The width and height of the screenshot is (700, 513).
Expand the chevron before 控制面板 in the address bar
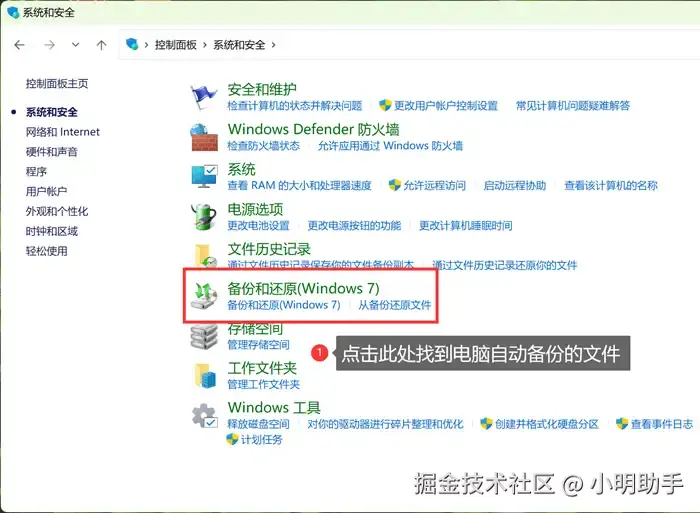pyautogui.click(x=146, y=45)
